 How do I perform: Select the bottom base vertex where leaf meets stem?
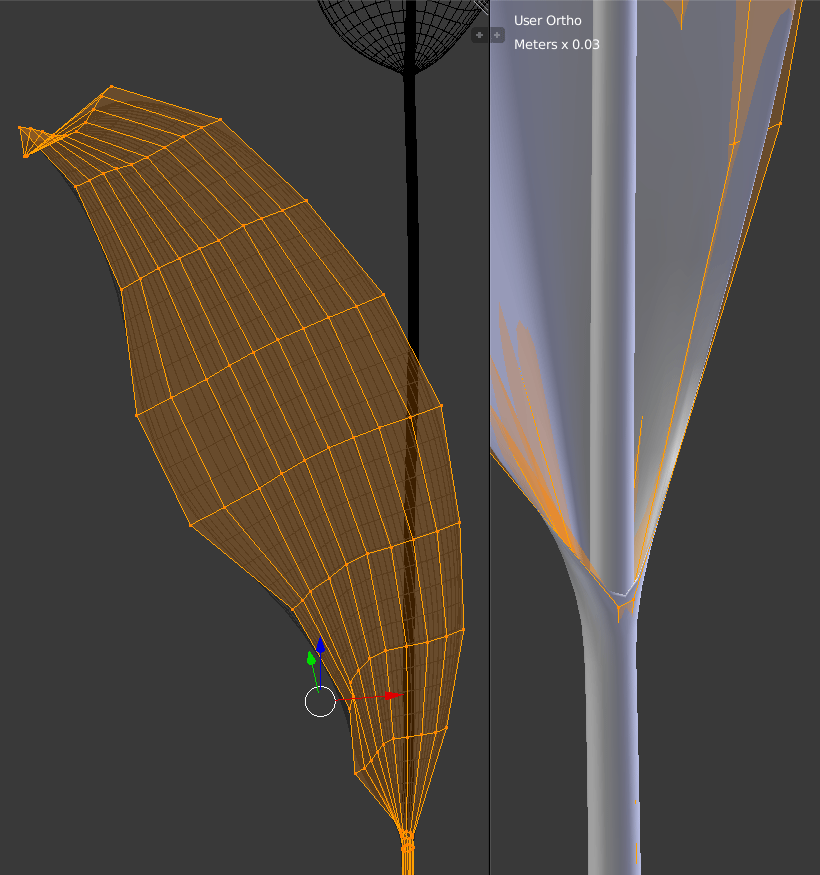click(x=406, y=832)
